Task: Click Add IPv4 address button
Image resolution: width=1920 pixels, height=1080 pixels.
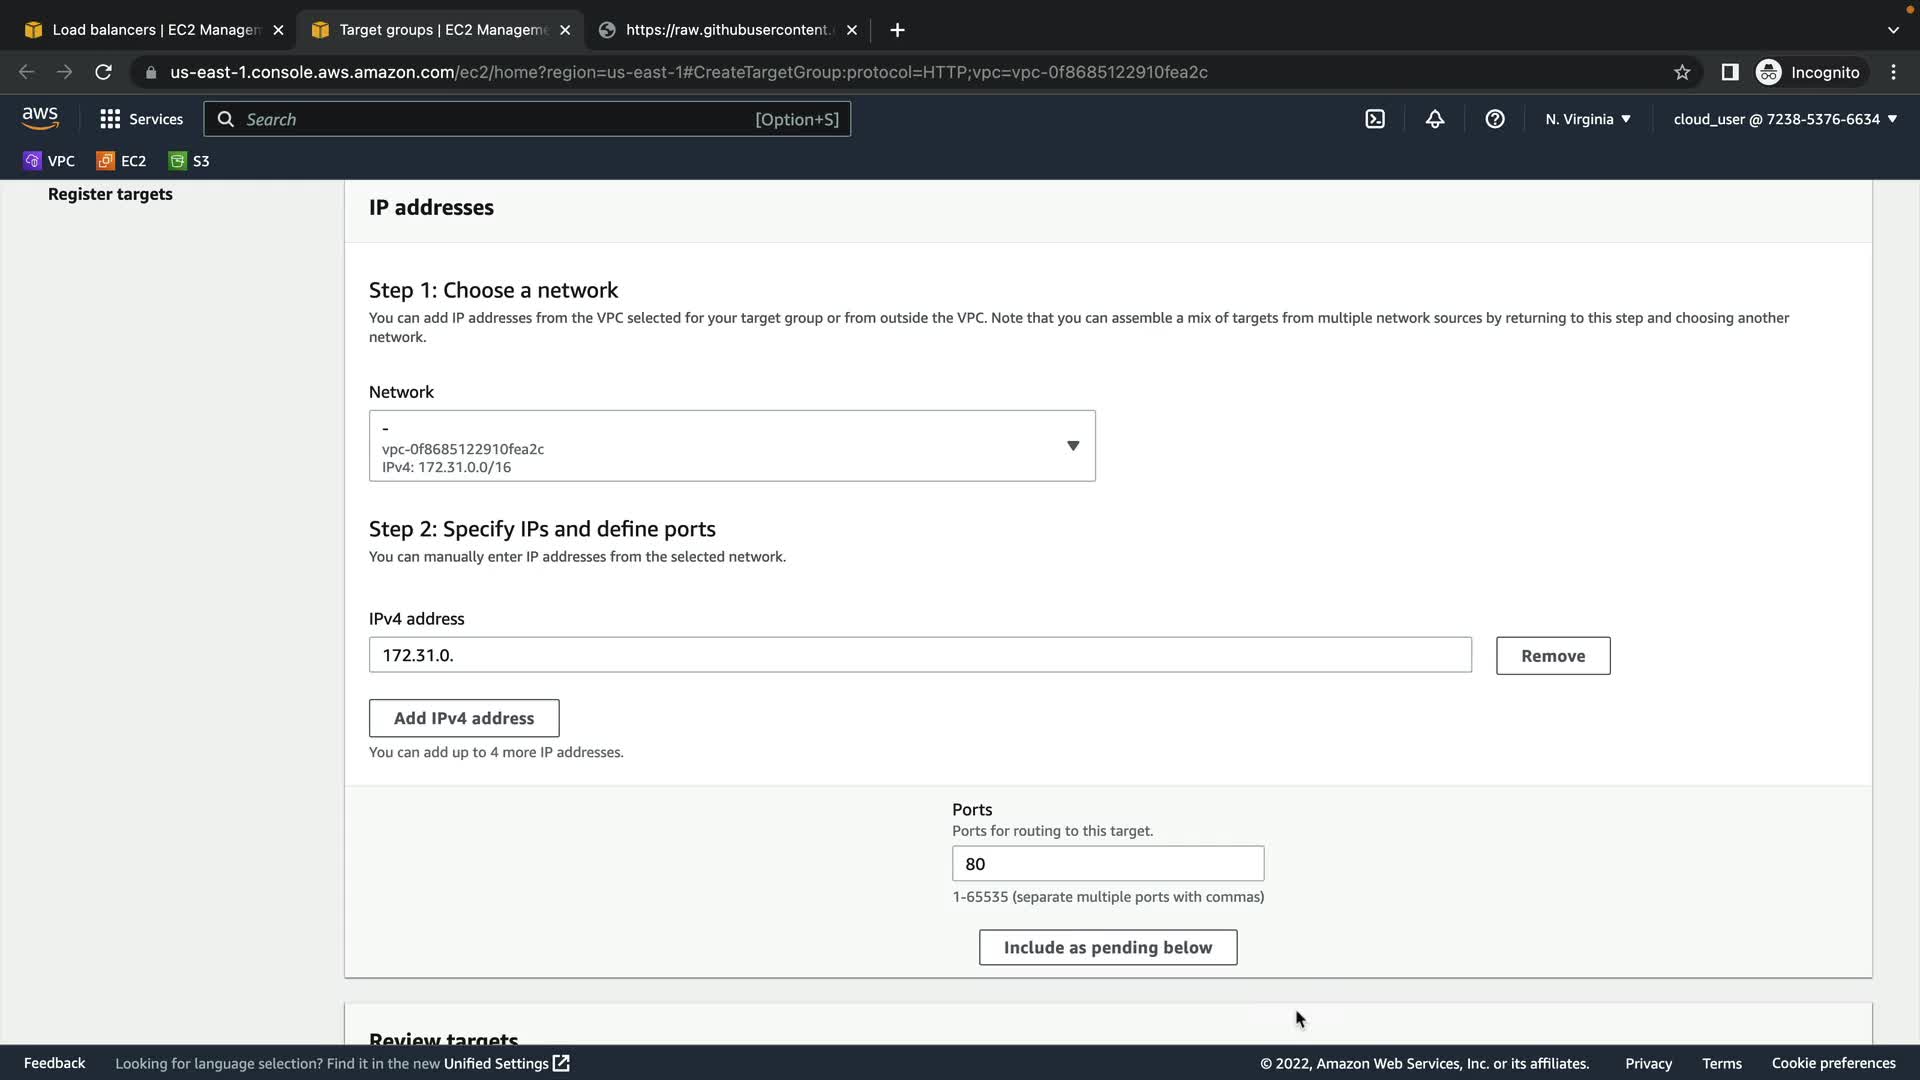Action: (x=463, y=718)
